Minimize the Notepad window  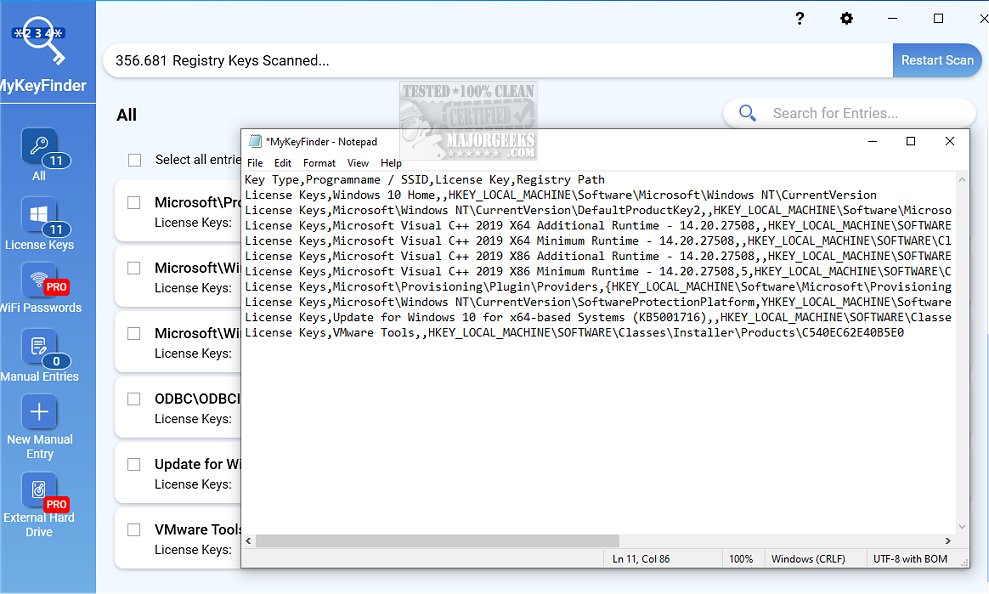coord(872,141)
